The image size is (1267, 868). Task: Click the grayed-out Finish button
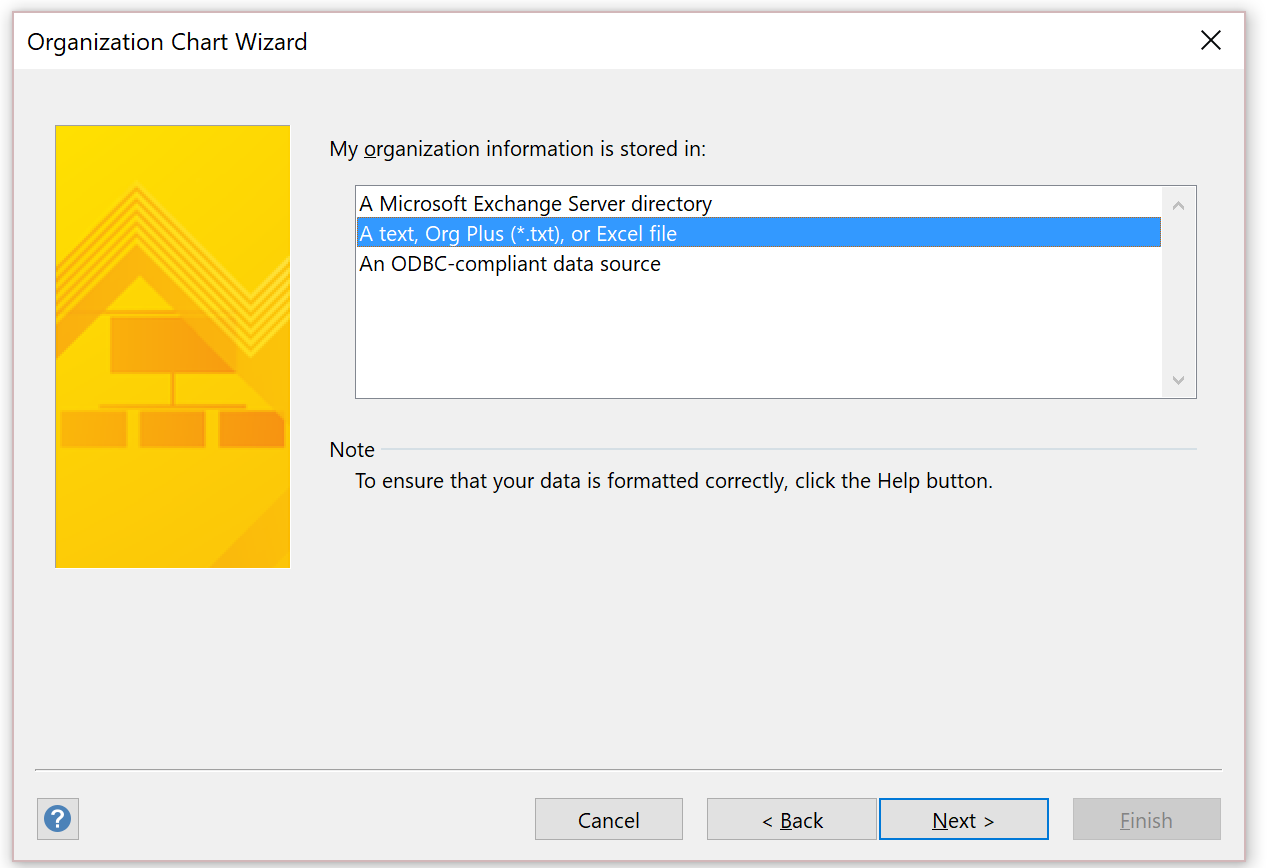click(1146, 819)
